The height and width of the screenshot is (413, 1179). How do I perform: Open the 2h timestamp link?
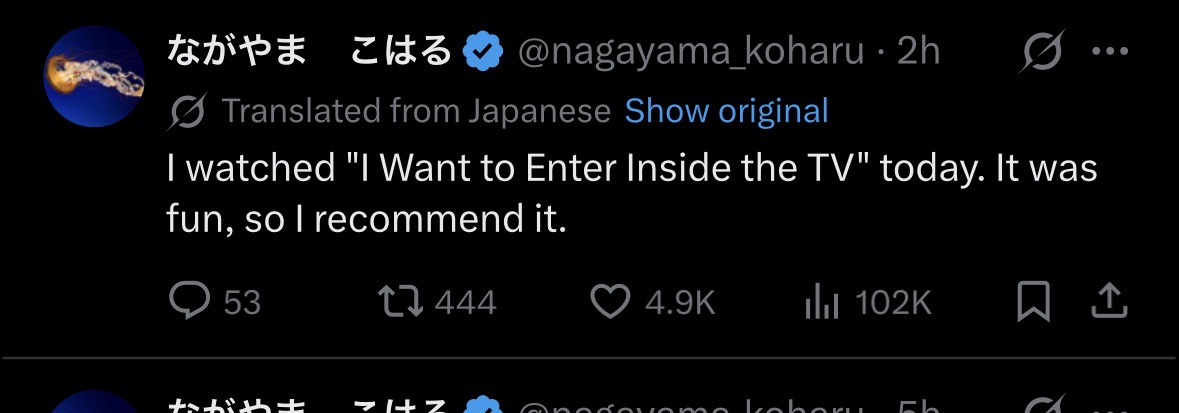coord(919,51)
